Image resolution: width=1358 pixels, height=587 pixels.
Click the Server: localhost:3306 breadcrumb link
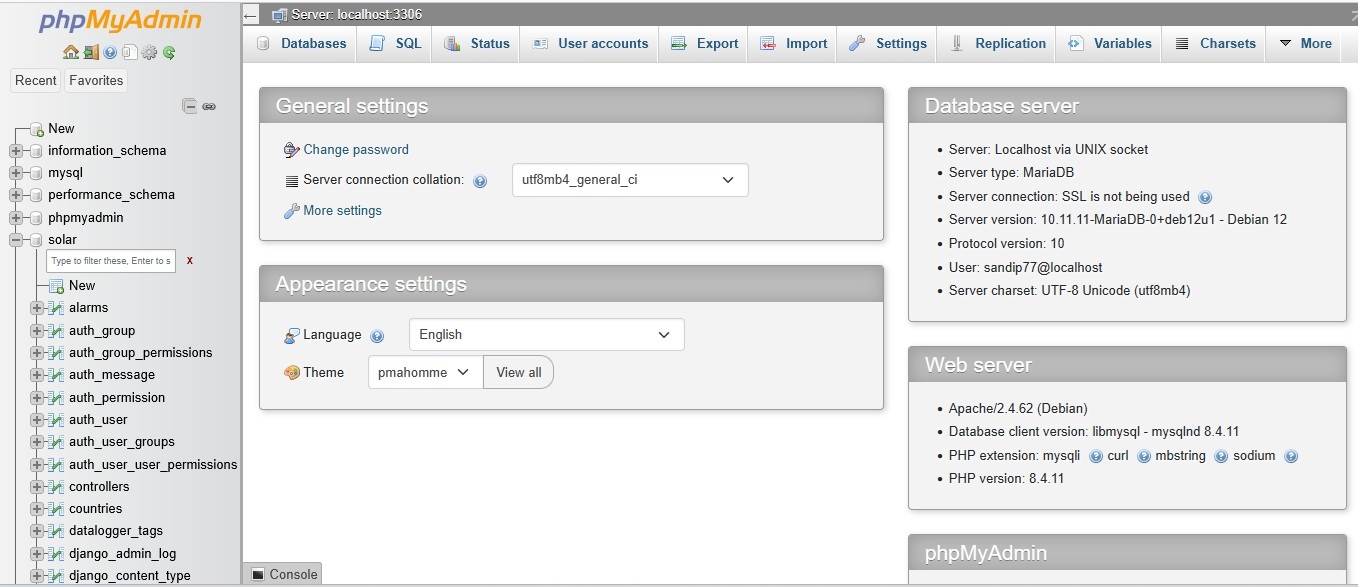(x=357, y=15)
